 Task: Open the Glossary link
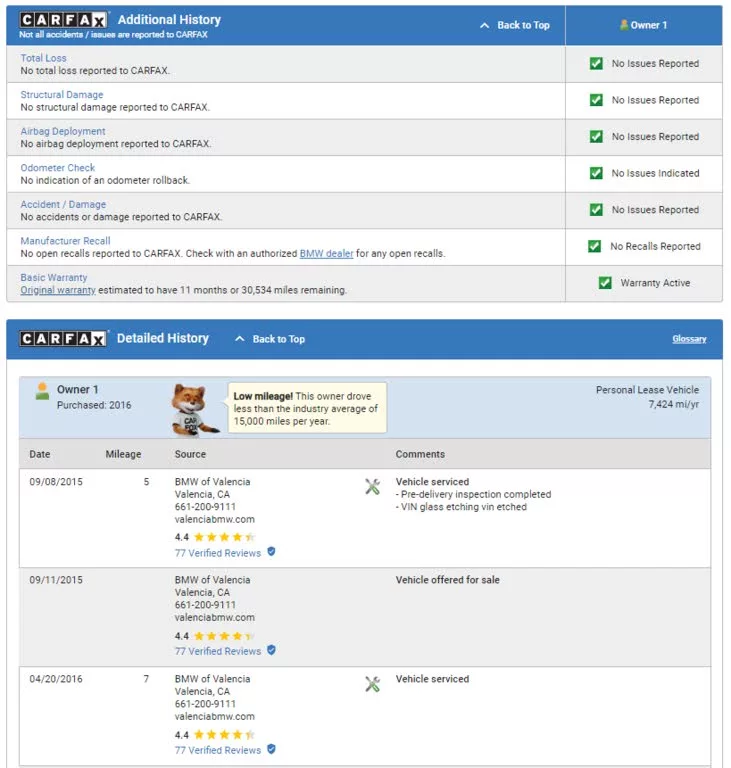tap(689, 338)
